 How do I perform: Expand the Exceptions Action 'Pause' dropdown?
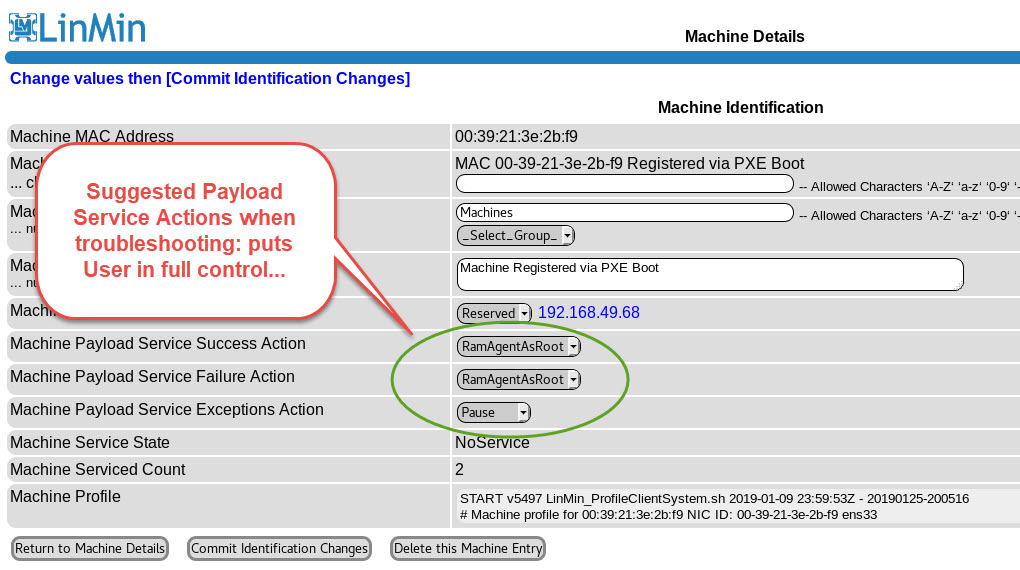[493, 413]
